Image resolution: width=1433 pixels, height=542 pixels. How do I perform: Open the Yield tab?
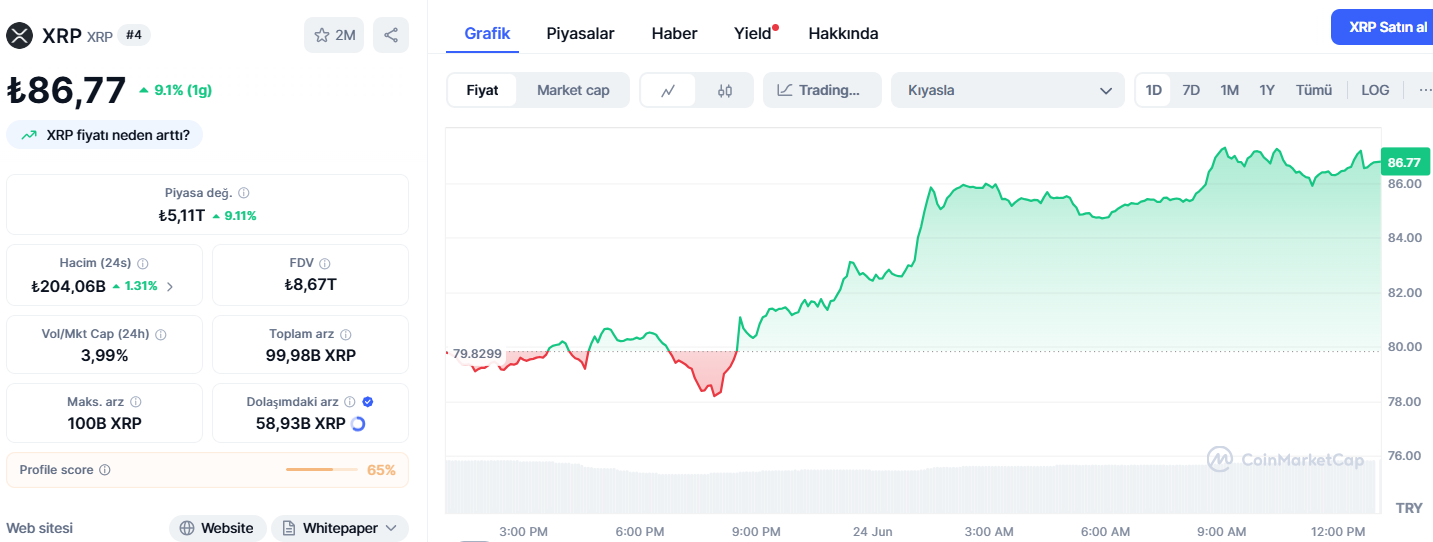(753, 33)
